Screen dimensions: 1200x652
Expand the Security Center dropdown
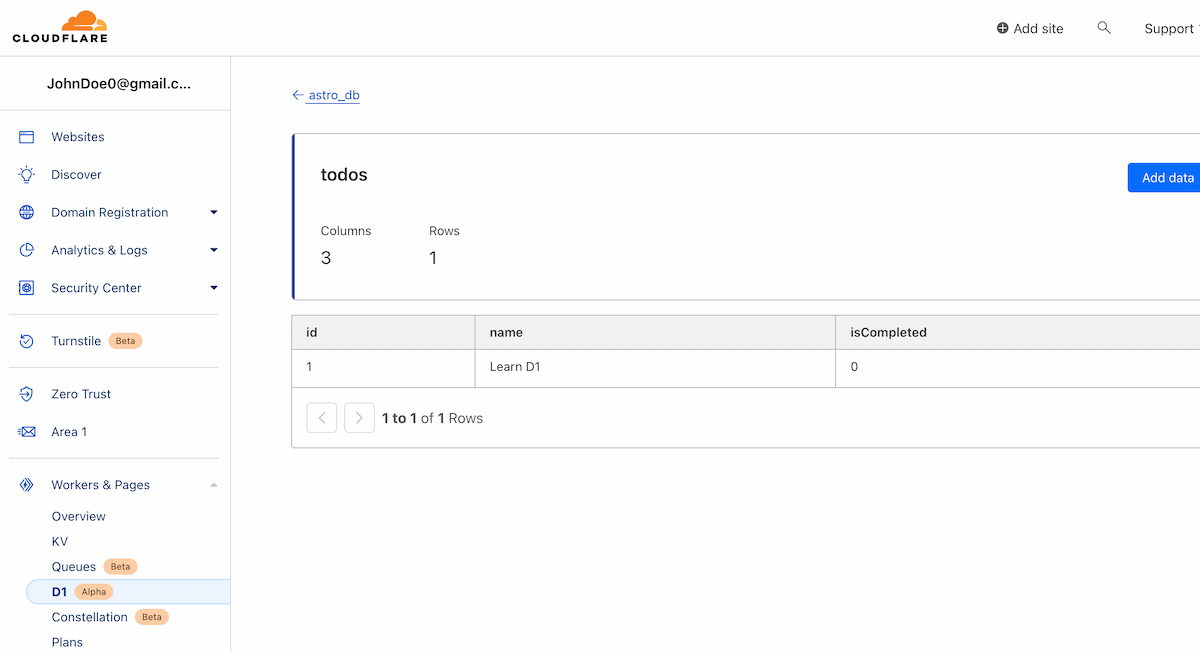(213, 287)
